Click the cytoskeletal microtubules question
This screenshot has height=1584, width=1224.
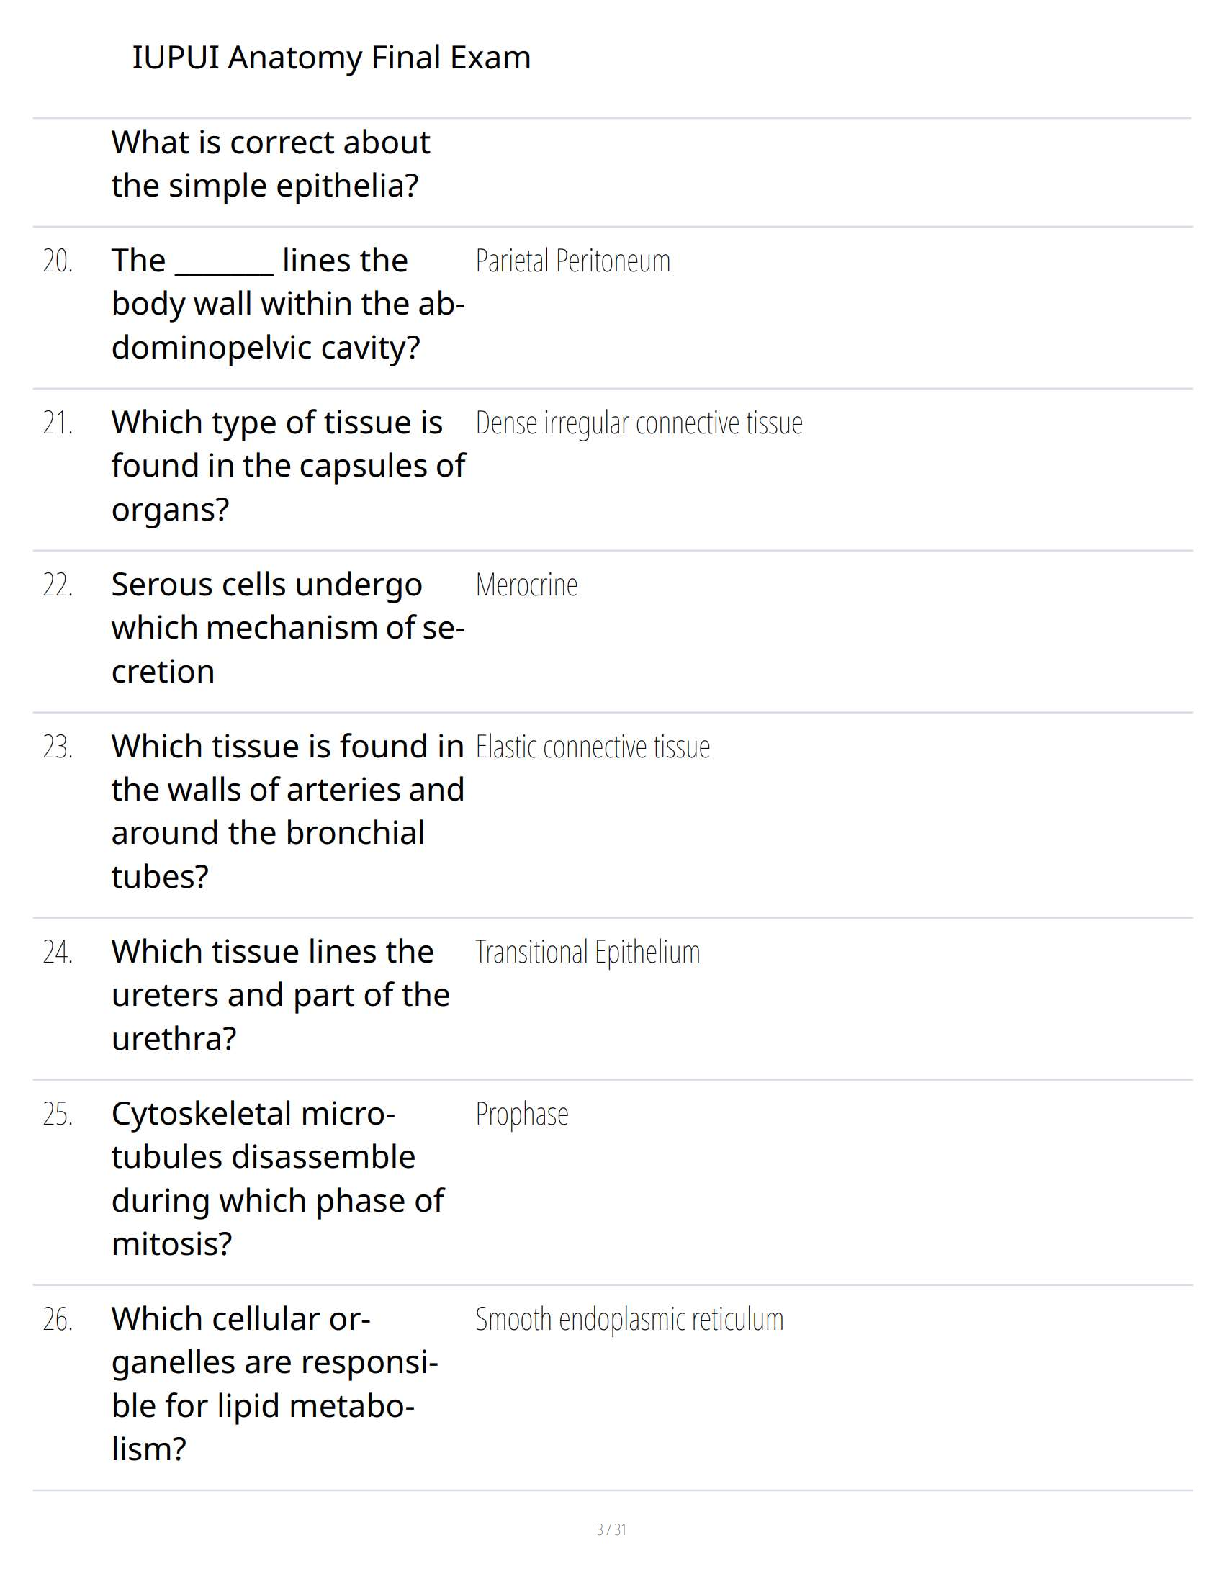[x=277, y=1178]
